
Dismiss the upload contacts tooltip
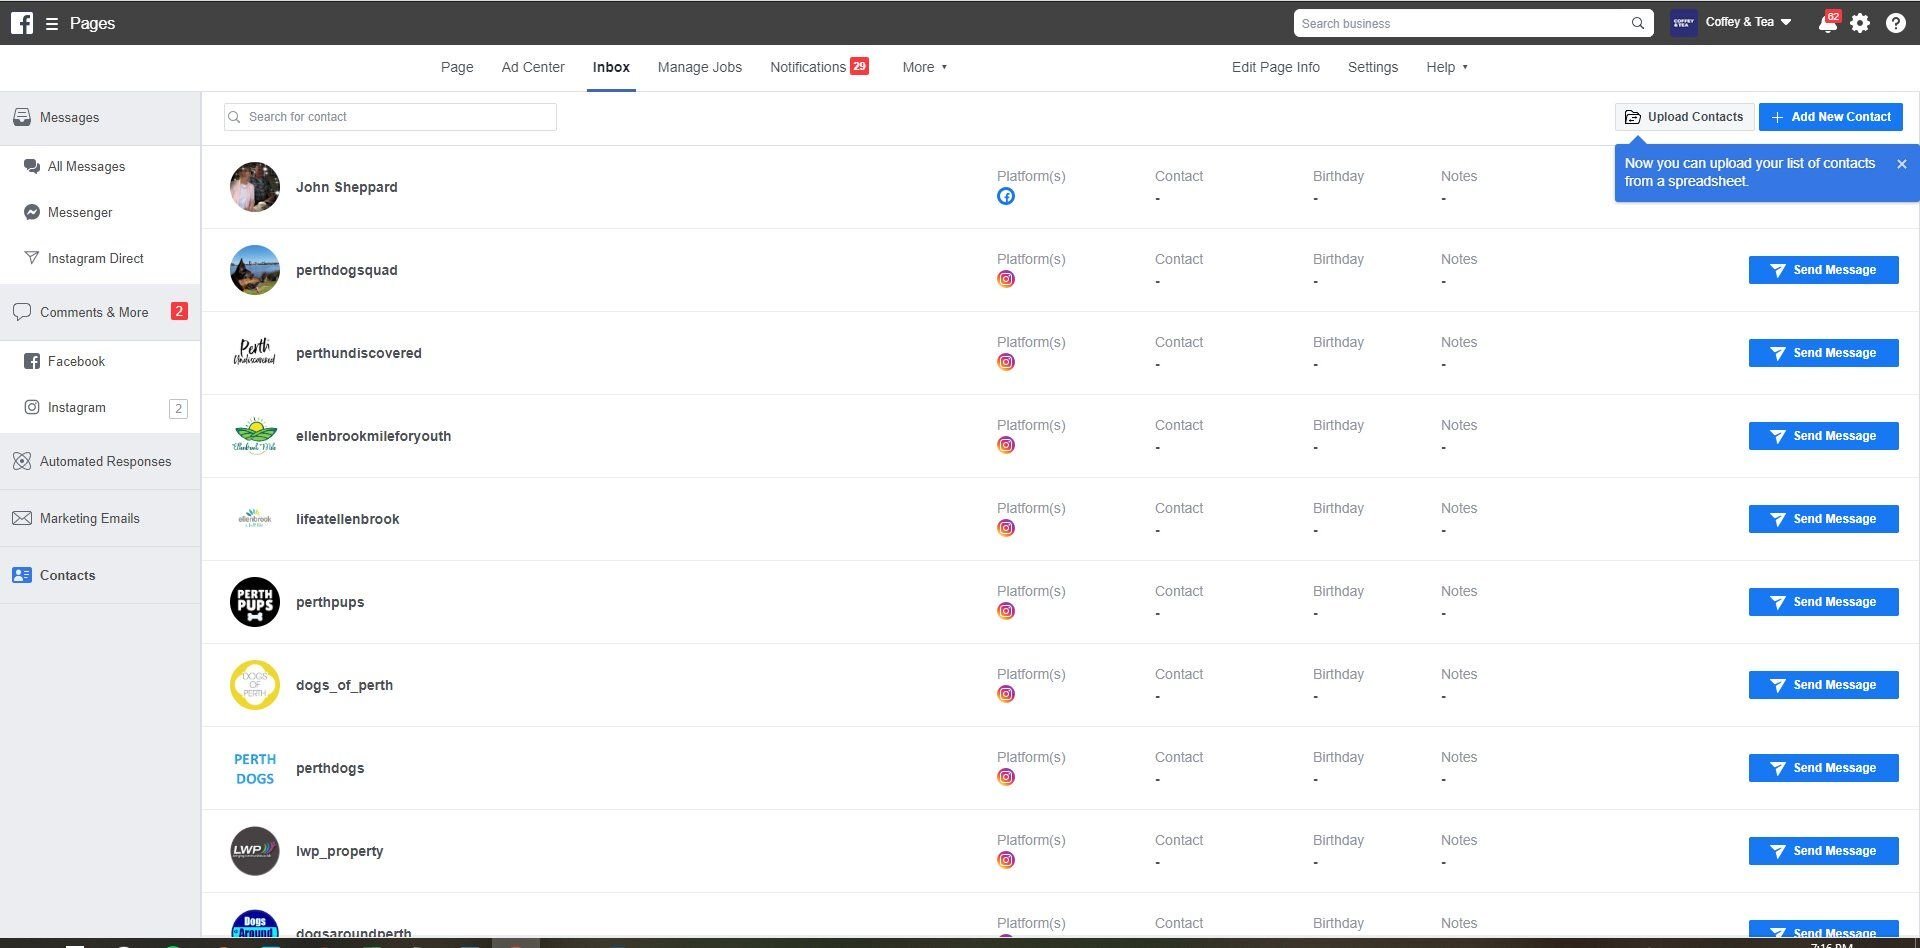1901,164
